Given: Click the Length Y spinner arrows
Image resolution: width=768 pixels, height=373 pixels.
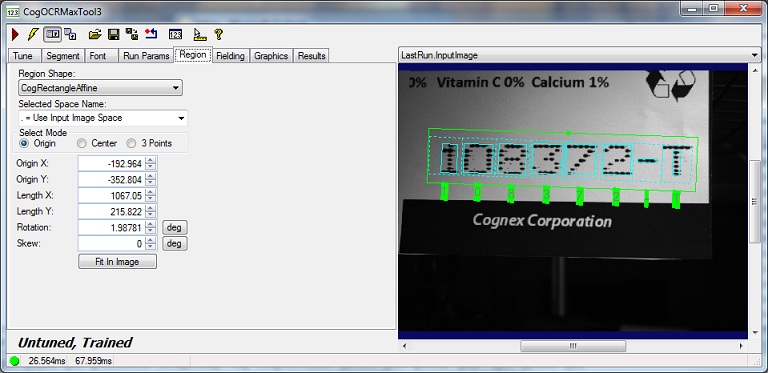Looking at the screenshot, I should tap(151, 211).
